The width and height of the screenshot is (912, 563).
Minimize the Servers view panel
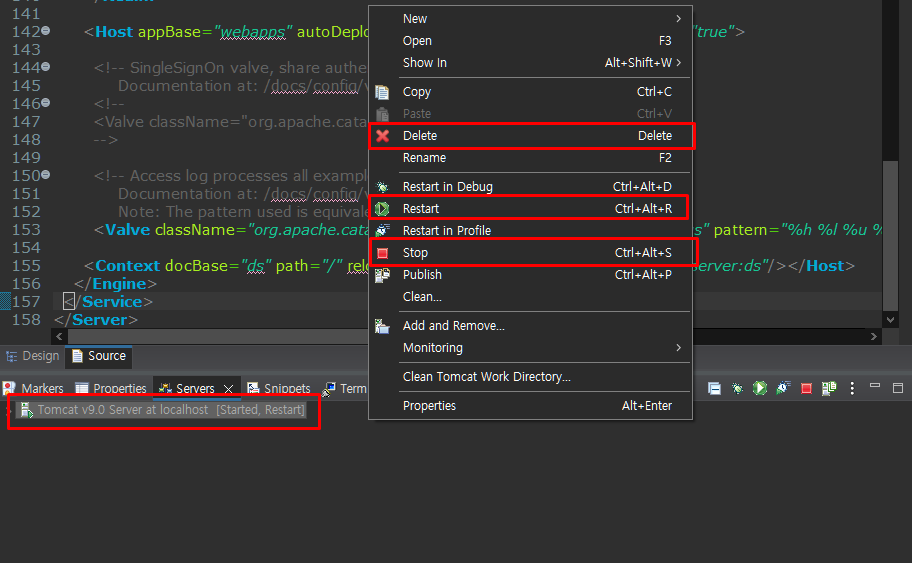point(875,386)
